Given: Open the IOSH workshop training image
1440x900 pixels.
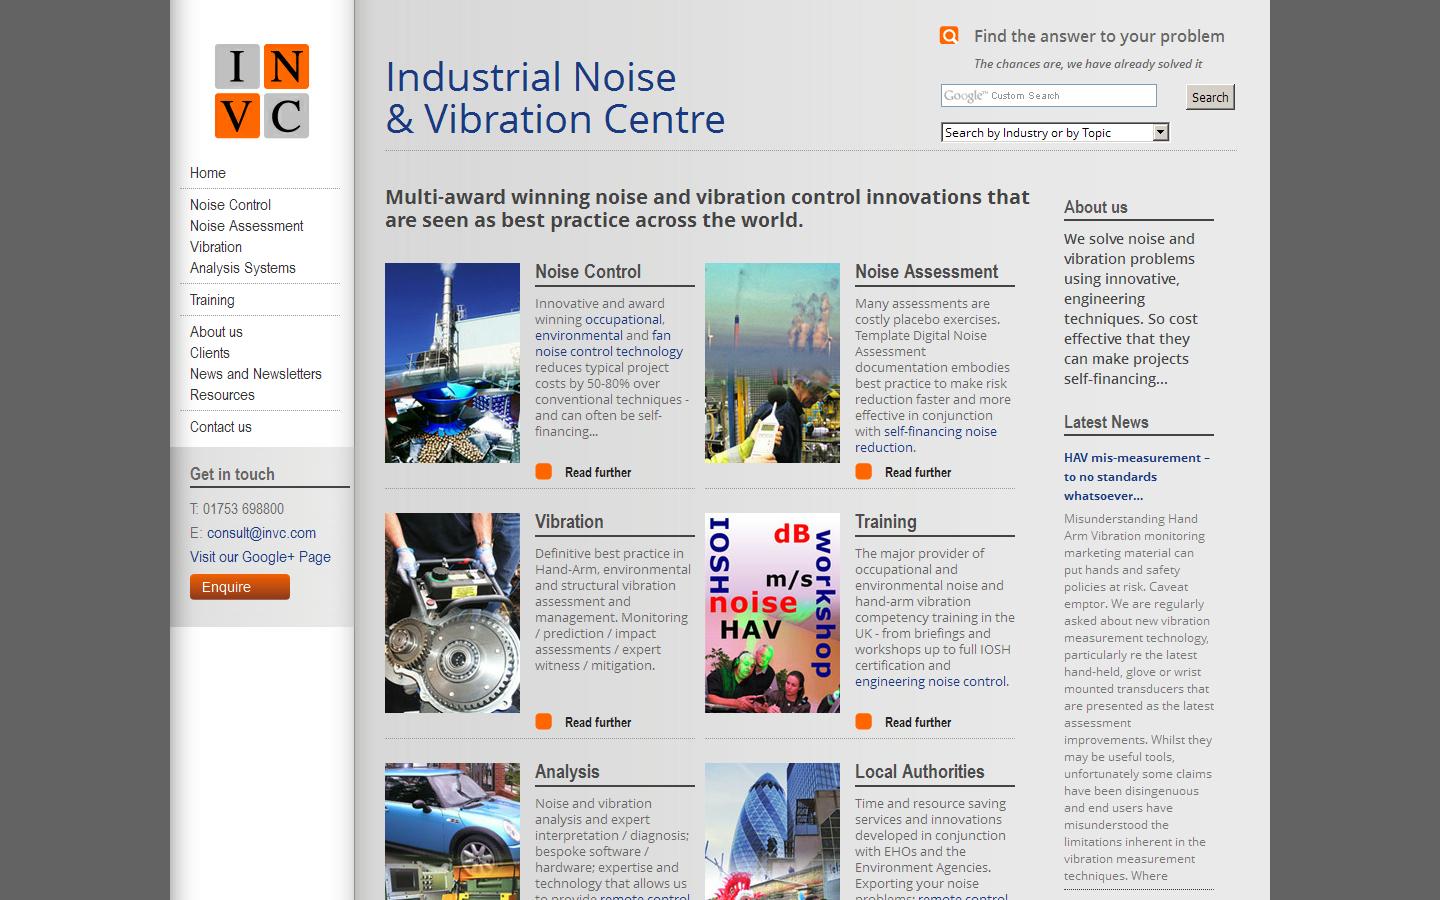Looking at the screenshot, I should tap(772, 612).
